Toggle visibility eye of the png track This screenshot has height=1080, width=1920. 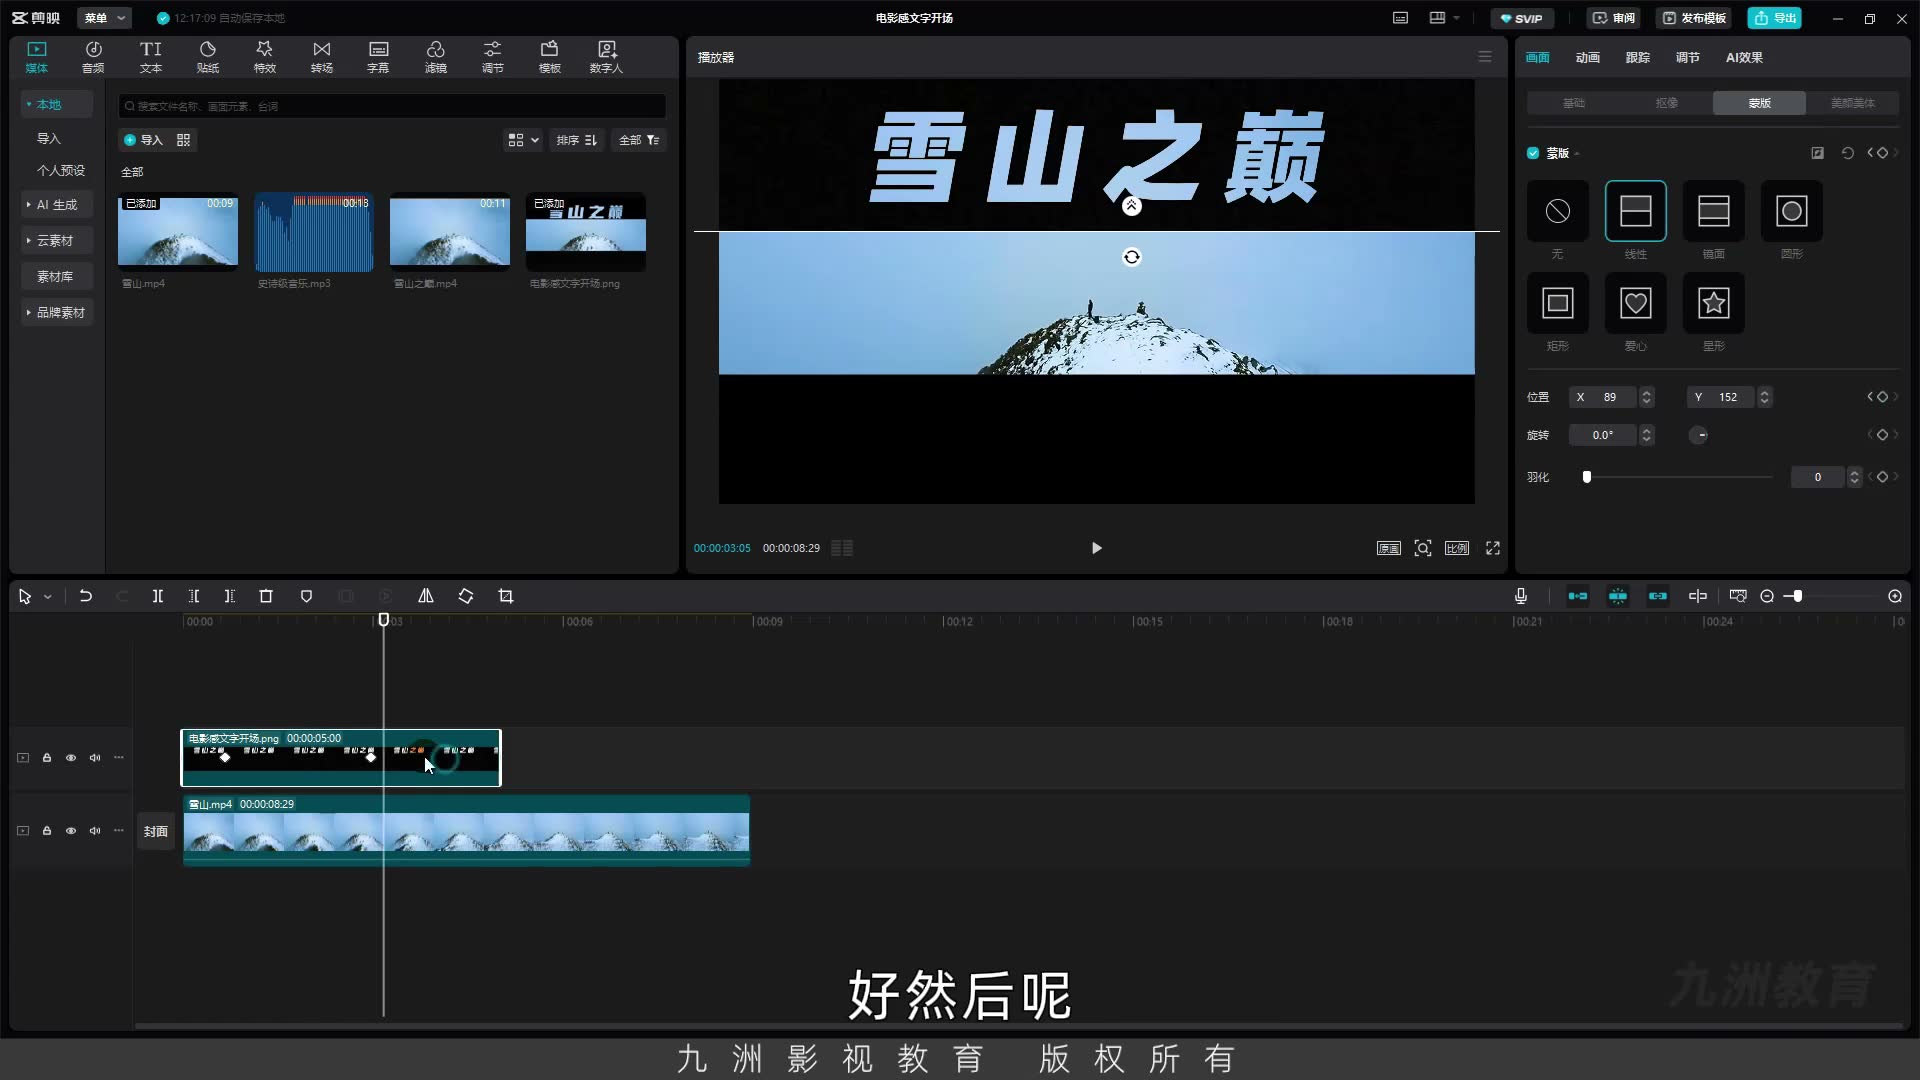[x=71, y=758]
